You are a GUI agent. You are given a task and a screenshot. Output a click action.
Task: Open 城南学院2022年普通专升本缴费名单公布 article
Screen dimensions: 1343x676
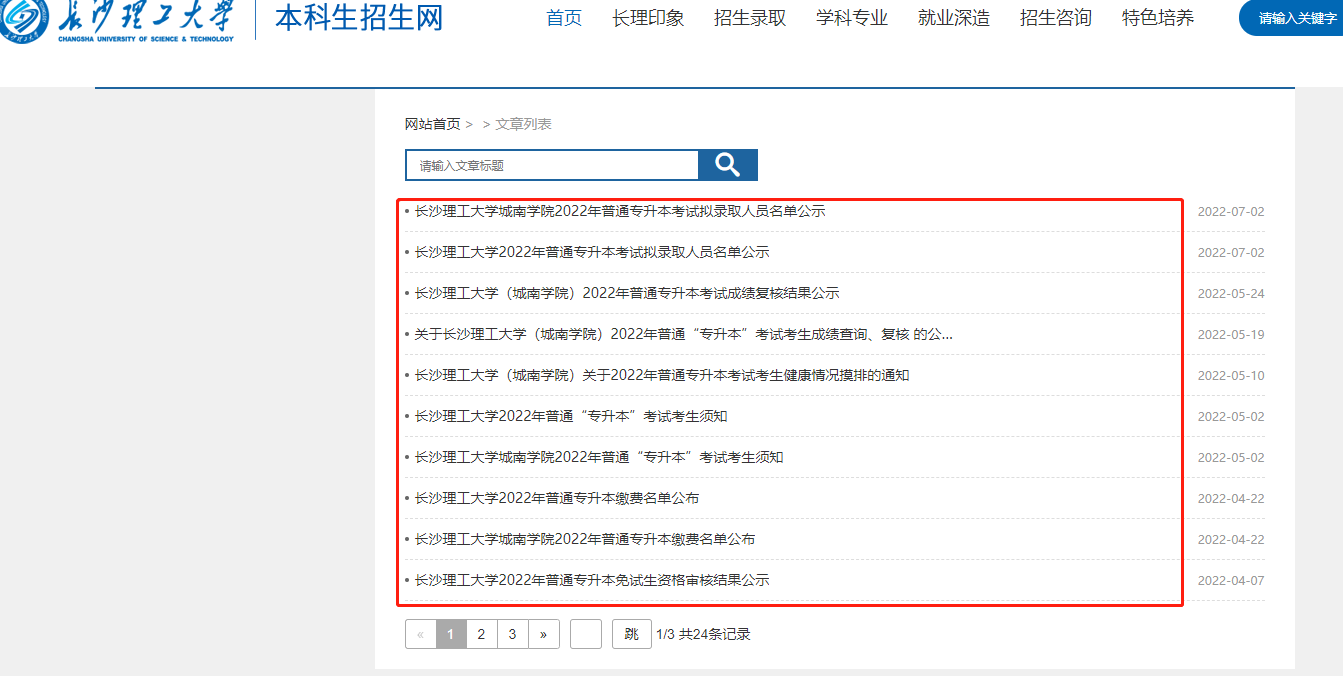pos(585,539)
